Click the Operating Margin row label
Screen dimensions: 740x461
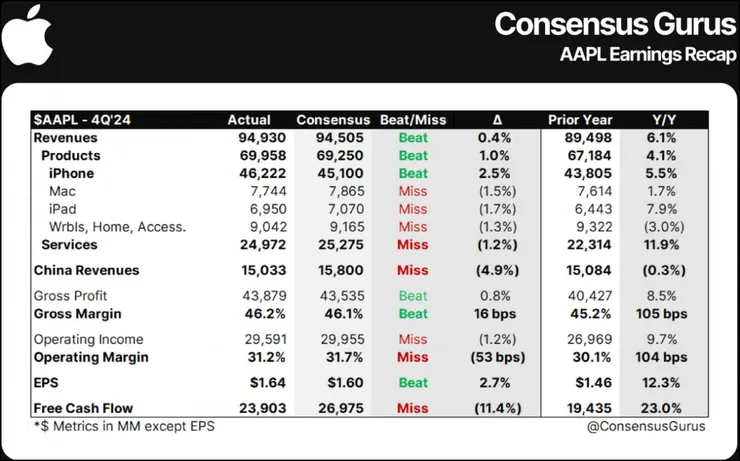pyautogui.click(x=91, y=357)
